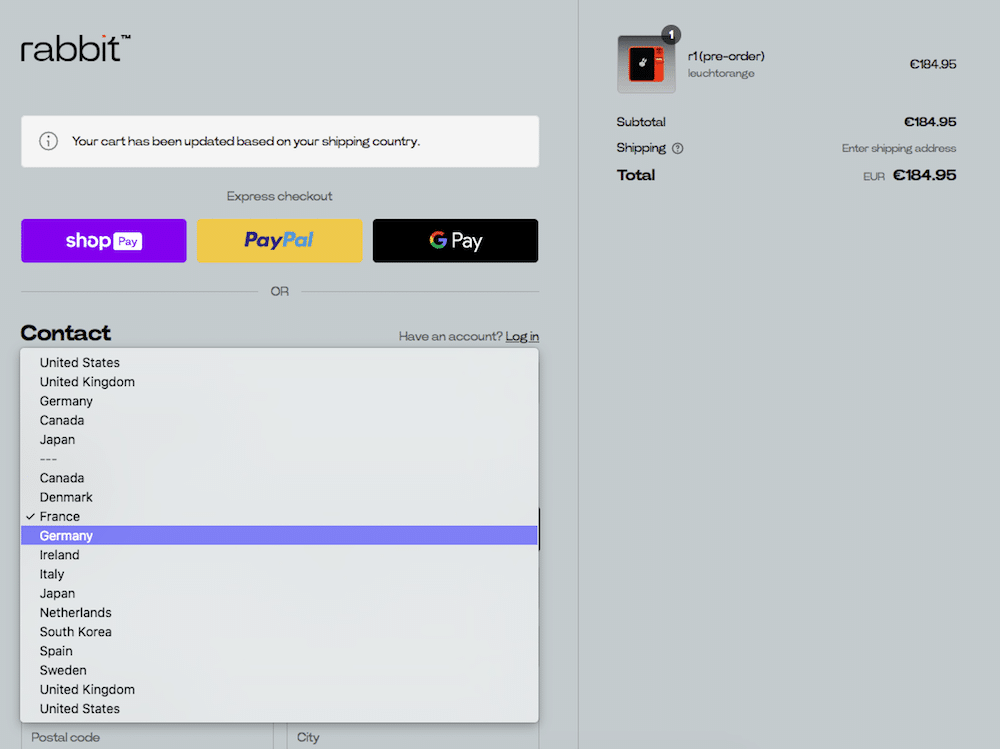Click the leuchtorange variant label
The height and width of the screenshot is (749, 1000).
721,73
